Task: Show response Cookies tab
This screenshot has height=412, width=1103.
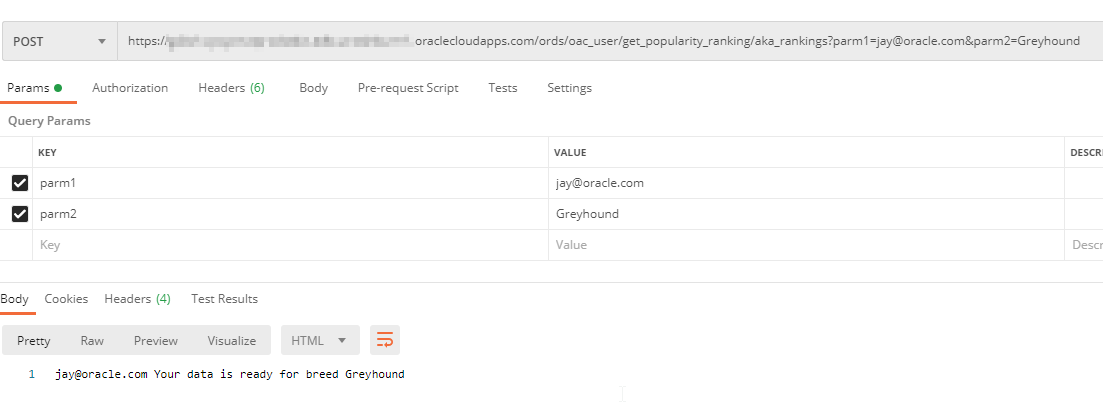Action: click(66, 299)
